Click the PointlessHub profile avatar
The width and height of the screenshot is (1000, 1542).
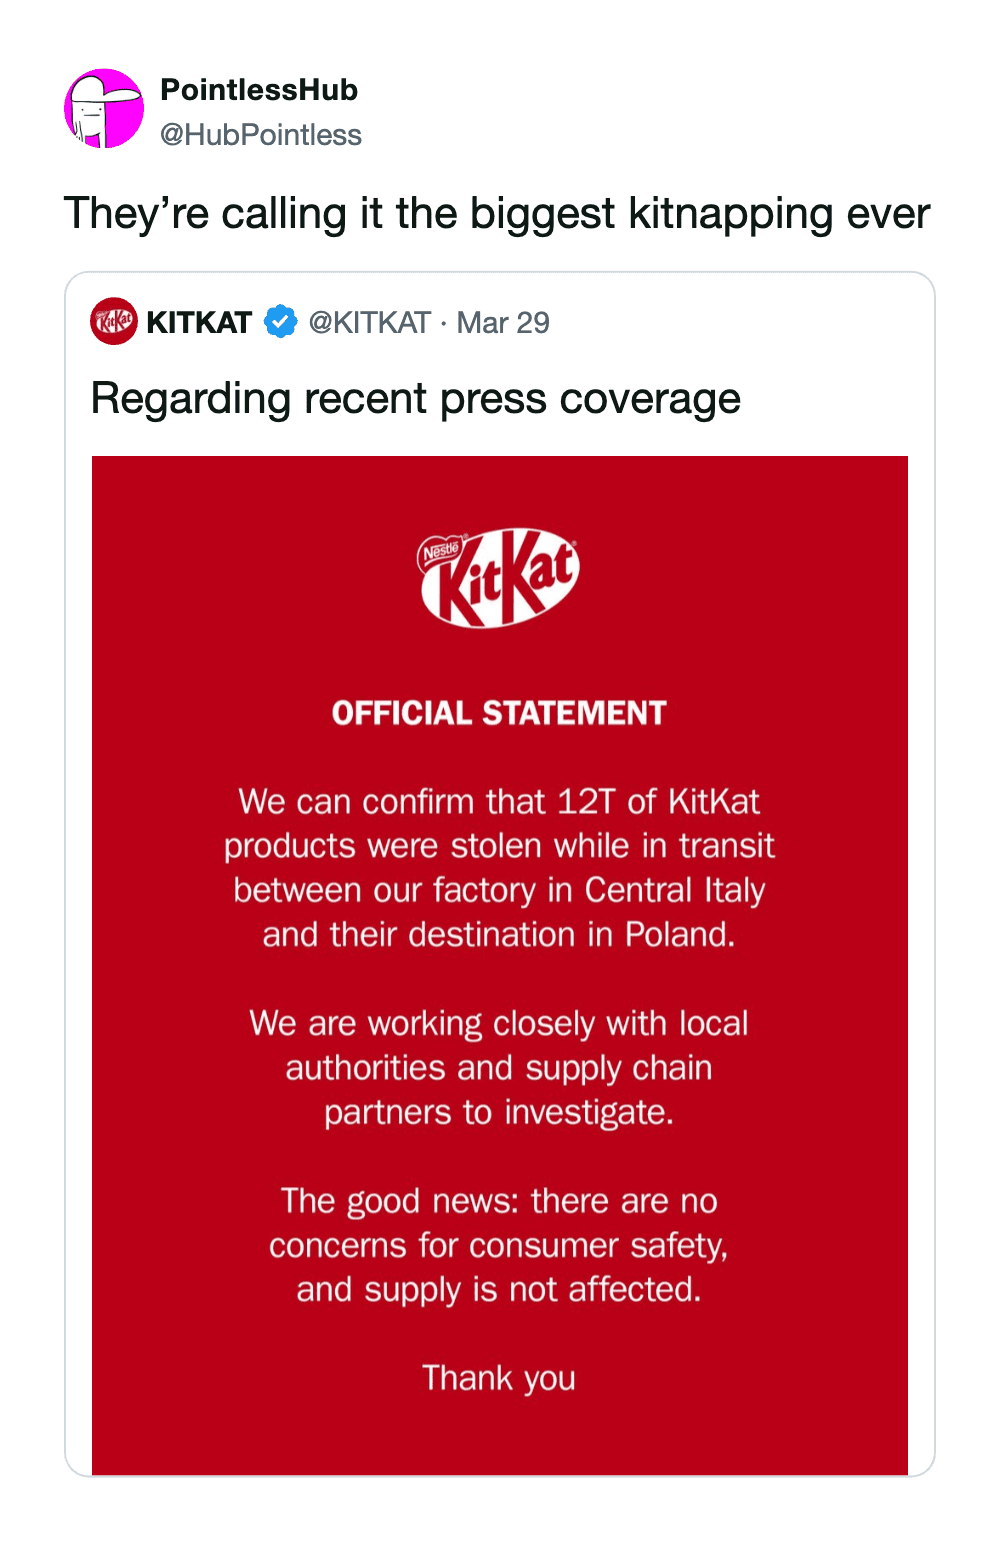coord(104,109)
